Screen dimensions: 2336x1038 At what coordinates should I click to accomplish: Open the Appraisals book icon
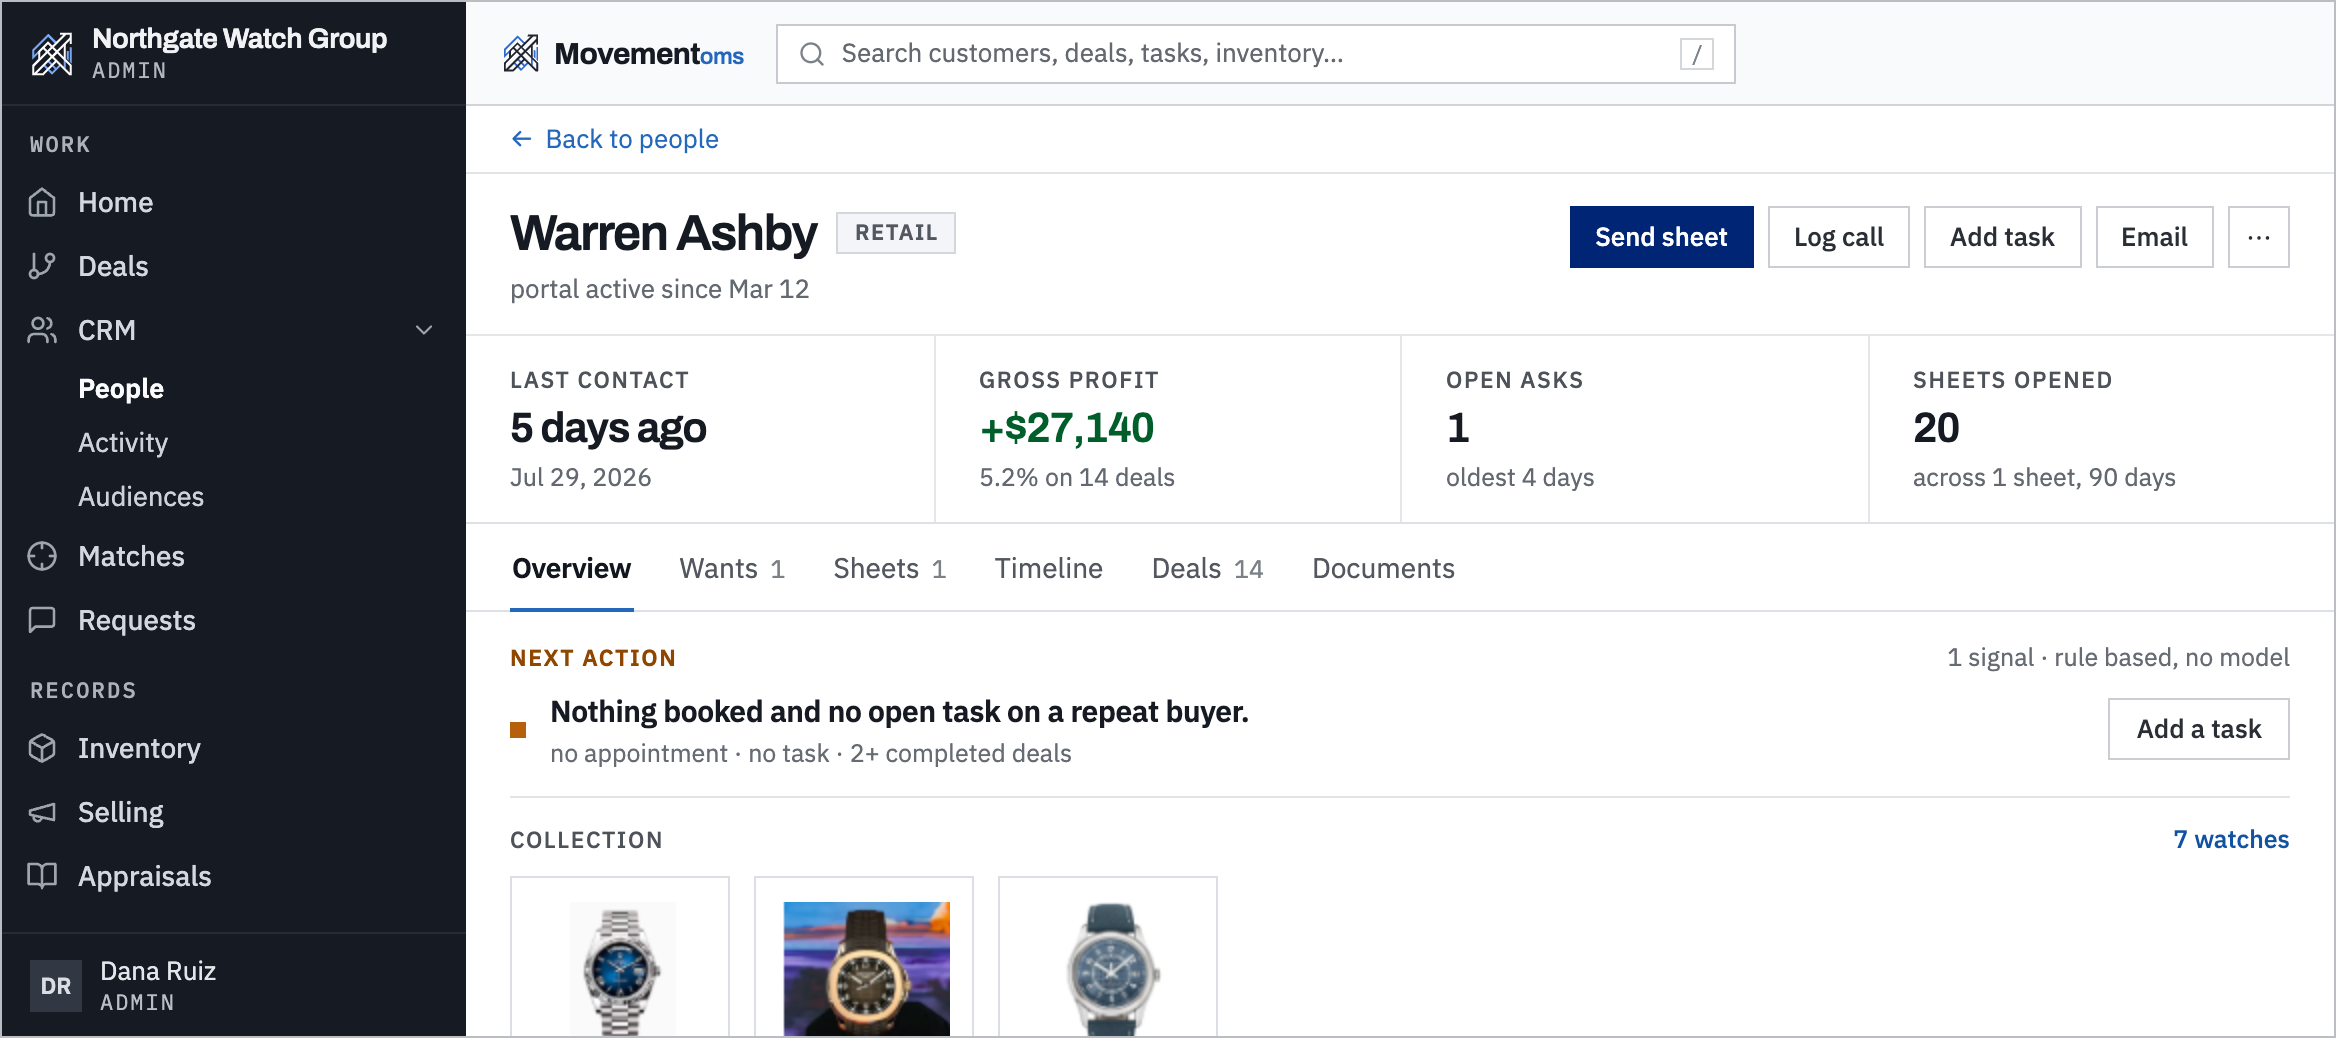[x=42, y=876]
